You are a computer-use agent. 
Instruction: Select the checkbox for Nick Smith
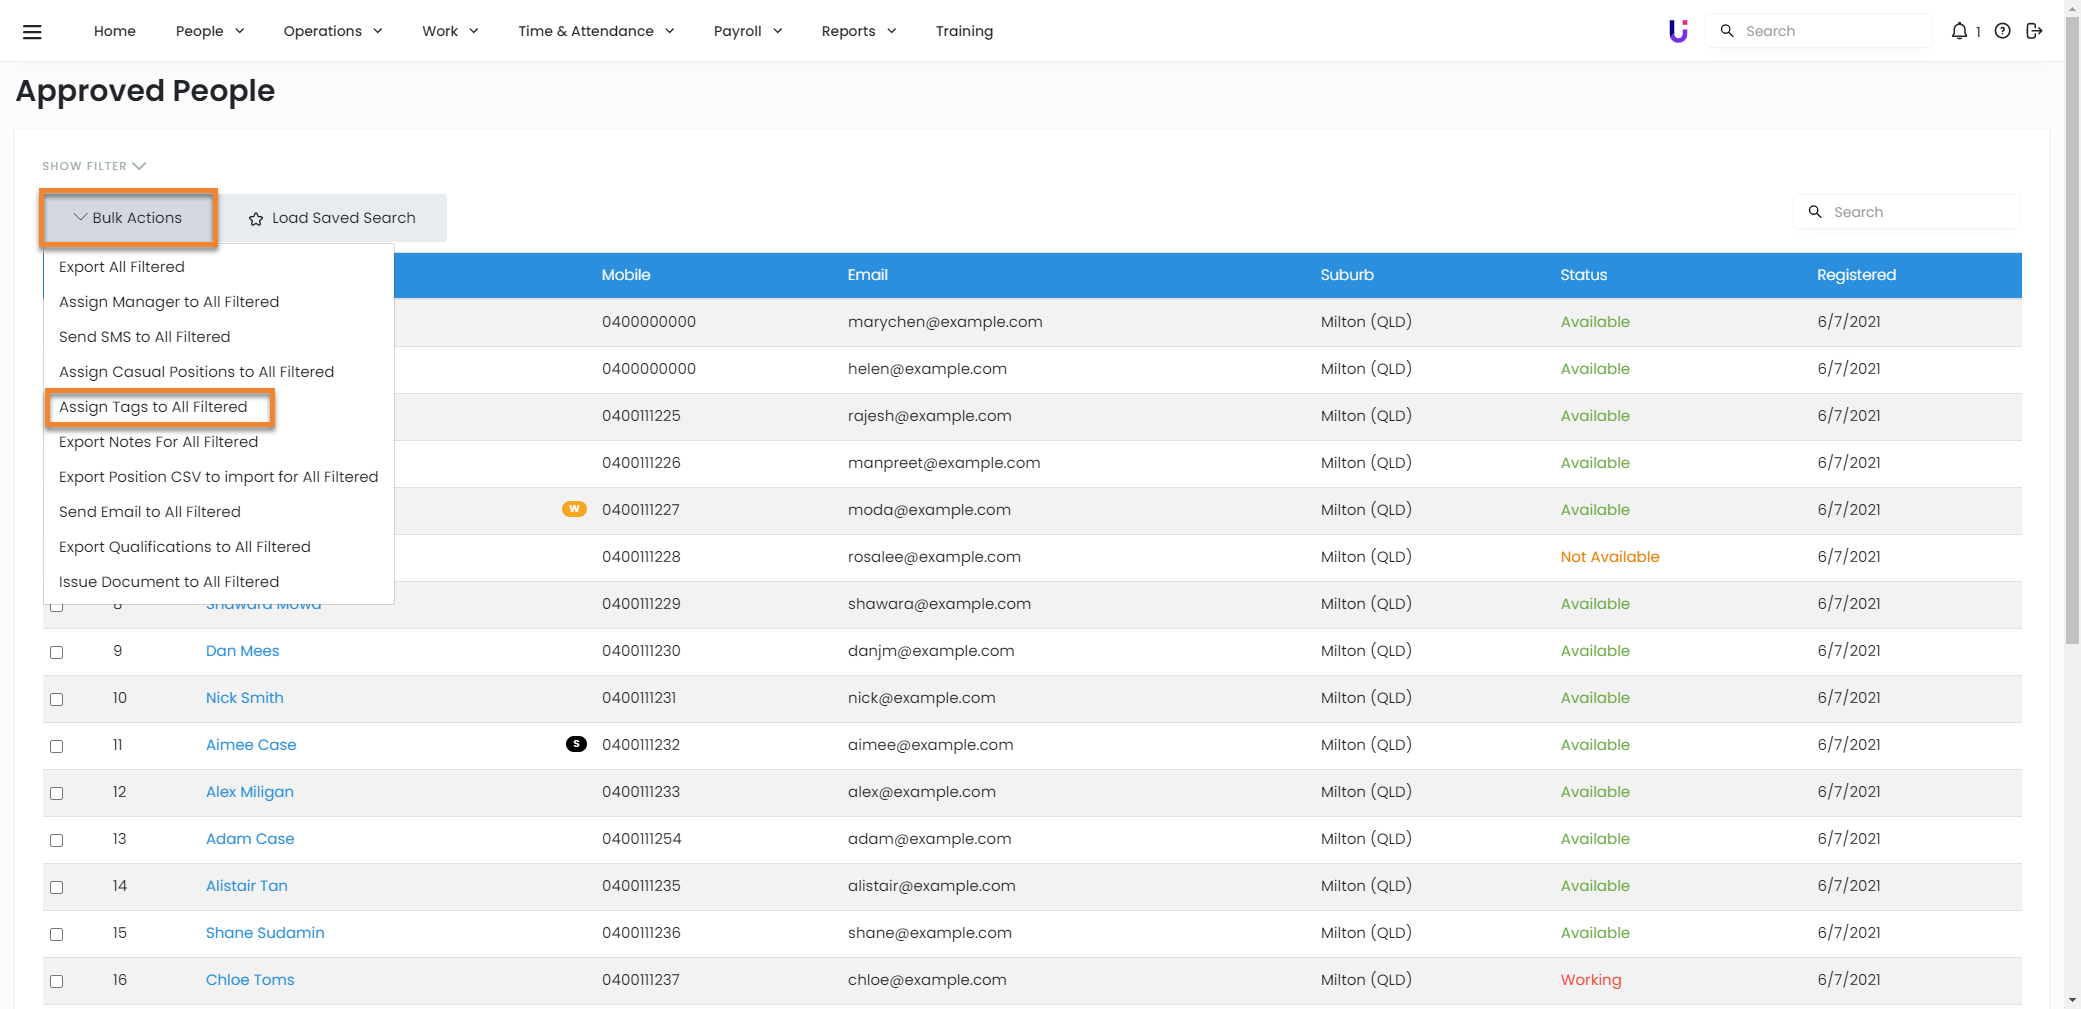click(x=57, y=699)
